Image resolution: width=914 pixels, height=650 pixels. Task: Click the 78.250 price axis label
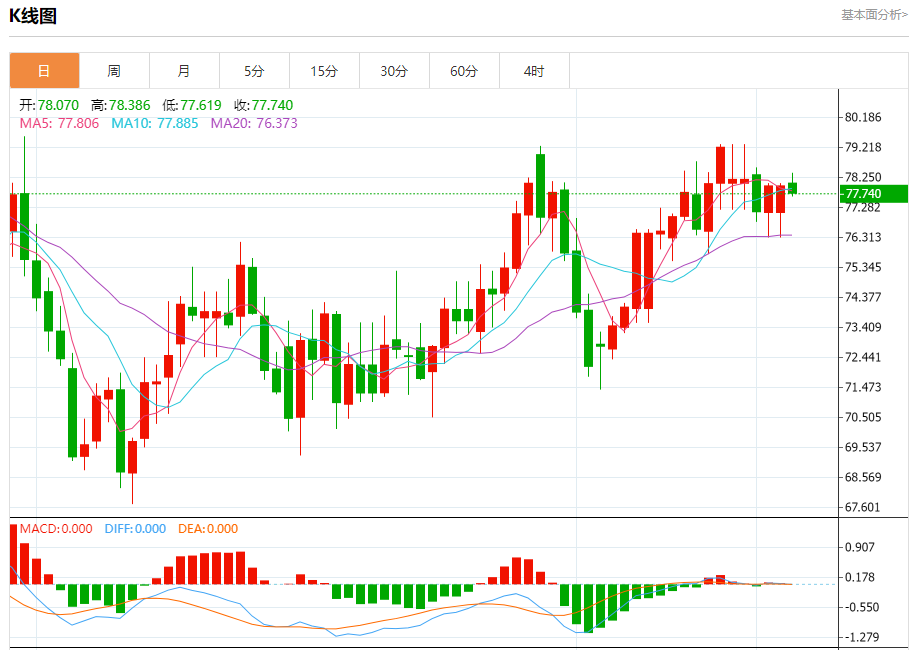[x=863, y=177]
